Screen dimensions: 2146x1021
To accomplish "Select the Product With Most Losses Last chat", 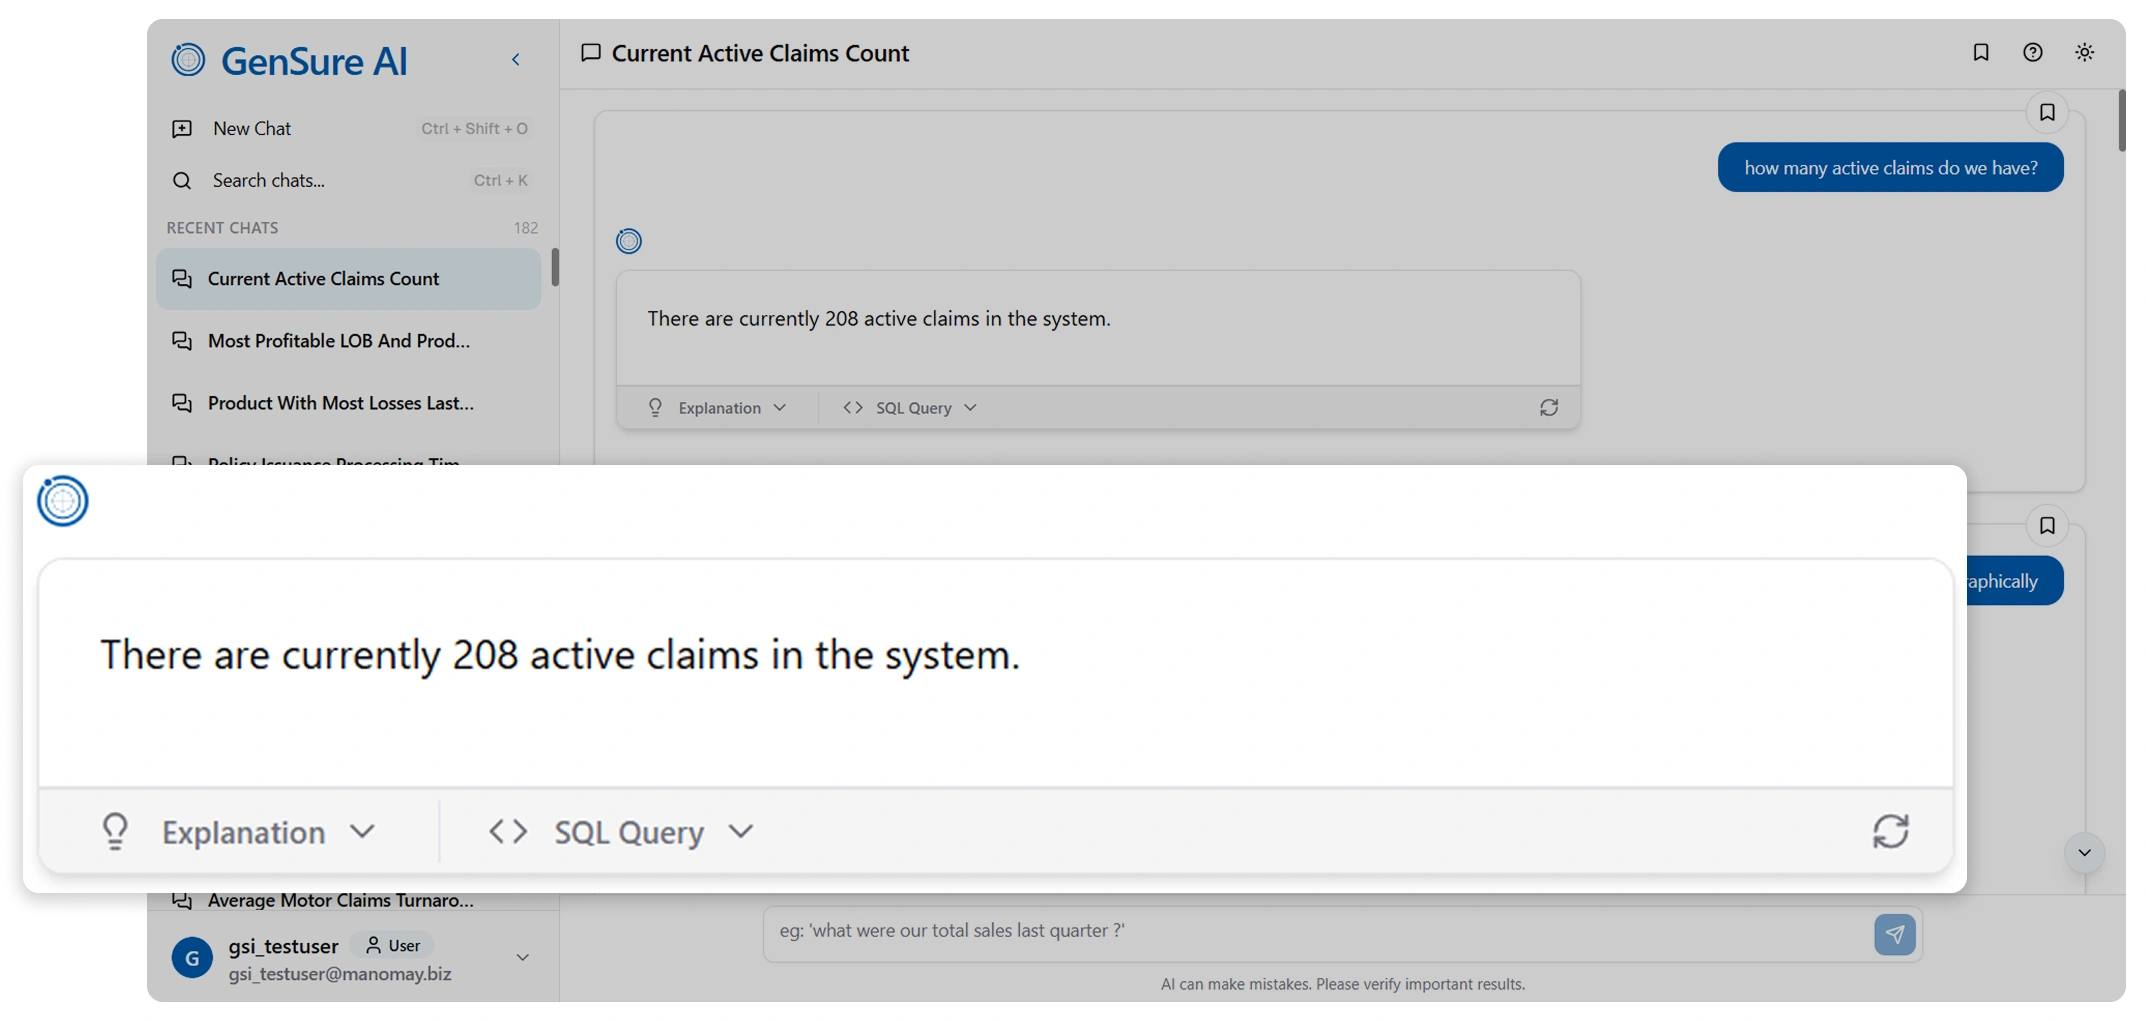I will [x=340, y=403].
